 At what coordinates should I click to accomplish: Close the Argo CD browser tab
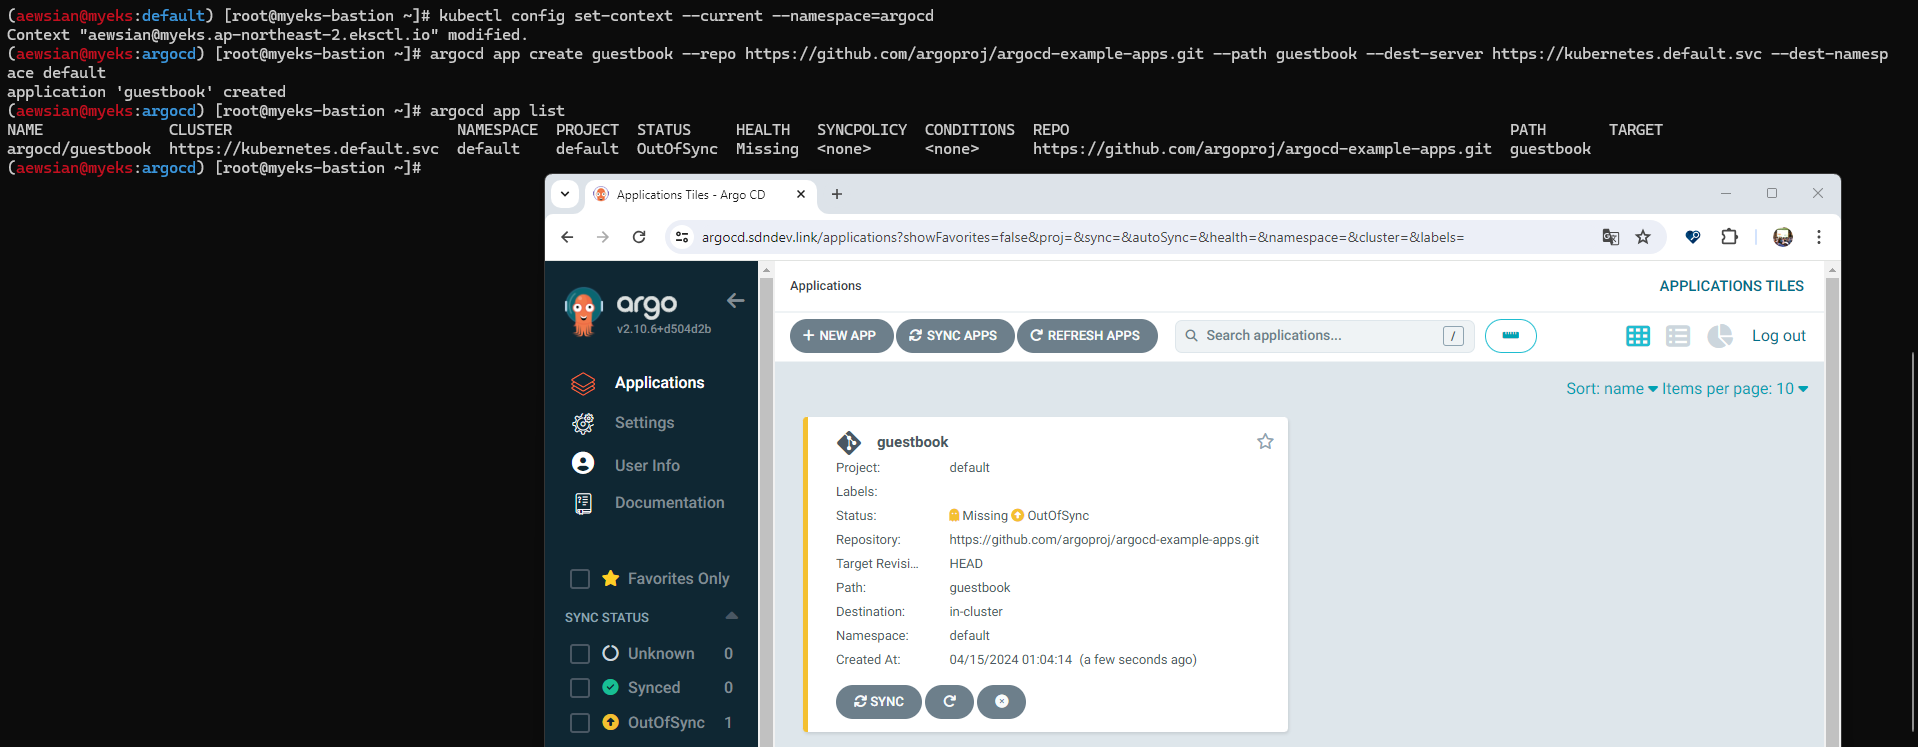pos(800,194)
